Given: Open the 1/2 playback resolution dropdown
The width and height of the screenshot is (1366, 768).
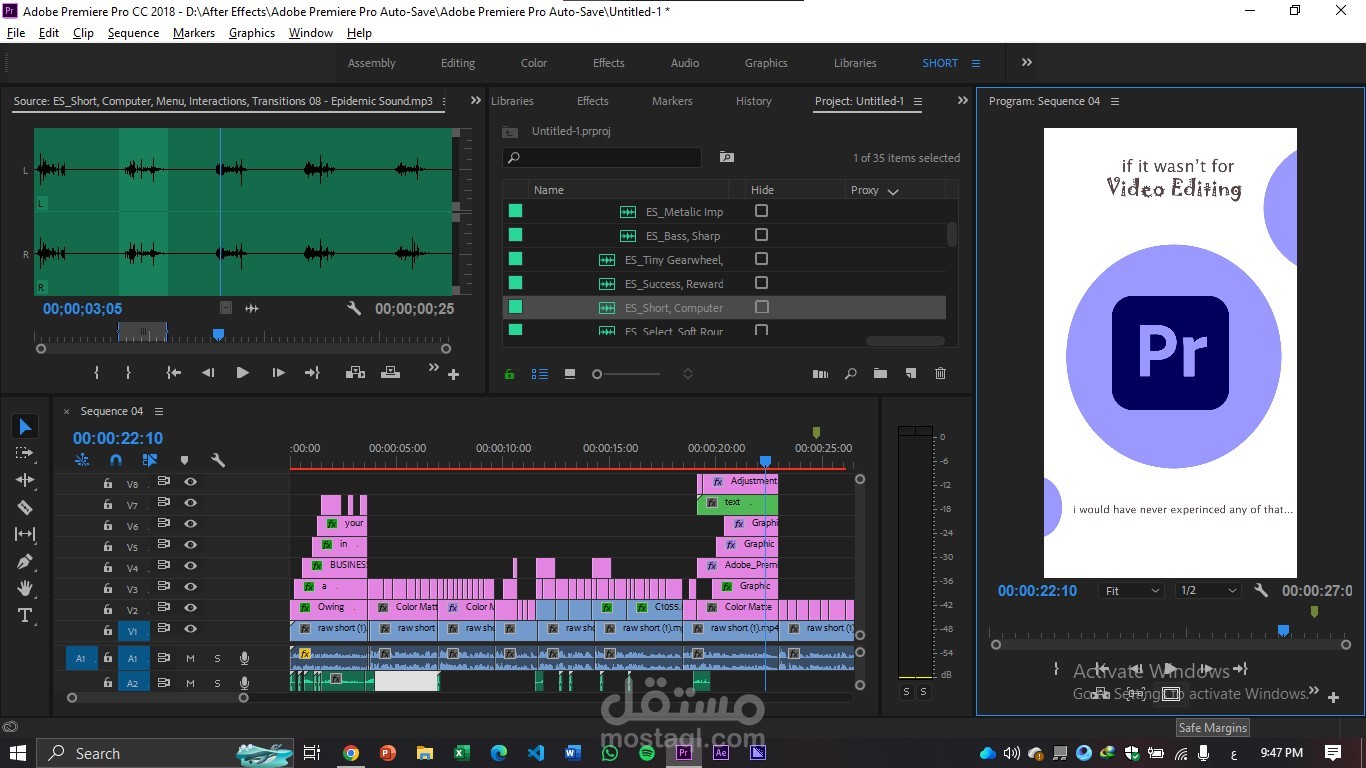Looking at the screenshot, I should click(1208, 591).
